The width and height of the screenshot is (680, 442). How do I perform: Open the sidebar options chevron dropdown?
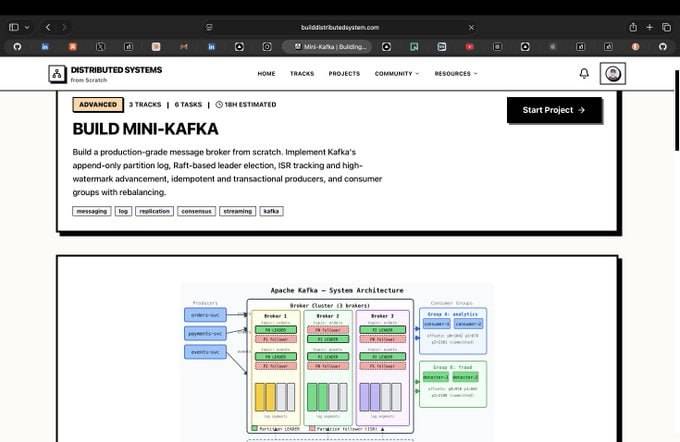pyautogui.click(x=27, y=27)
